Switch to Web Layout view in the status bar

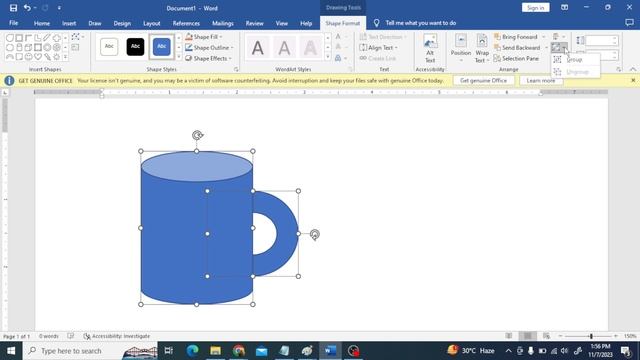[546, 336]
